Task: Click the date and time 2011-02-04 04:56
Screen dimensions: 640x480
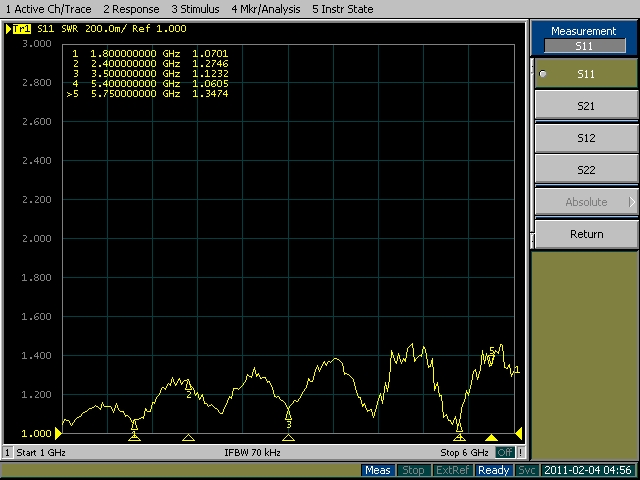Action: pyautogui.click(x=588, y=470)
